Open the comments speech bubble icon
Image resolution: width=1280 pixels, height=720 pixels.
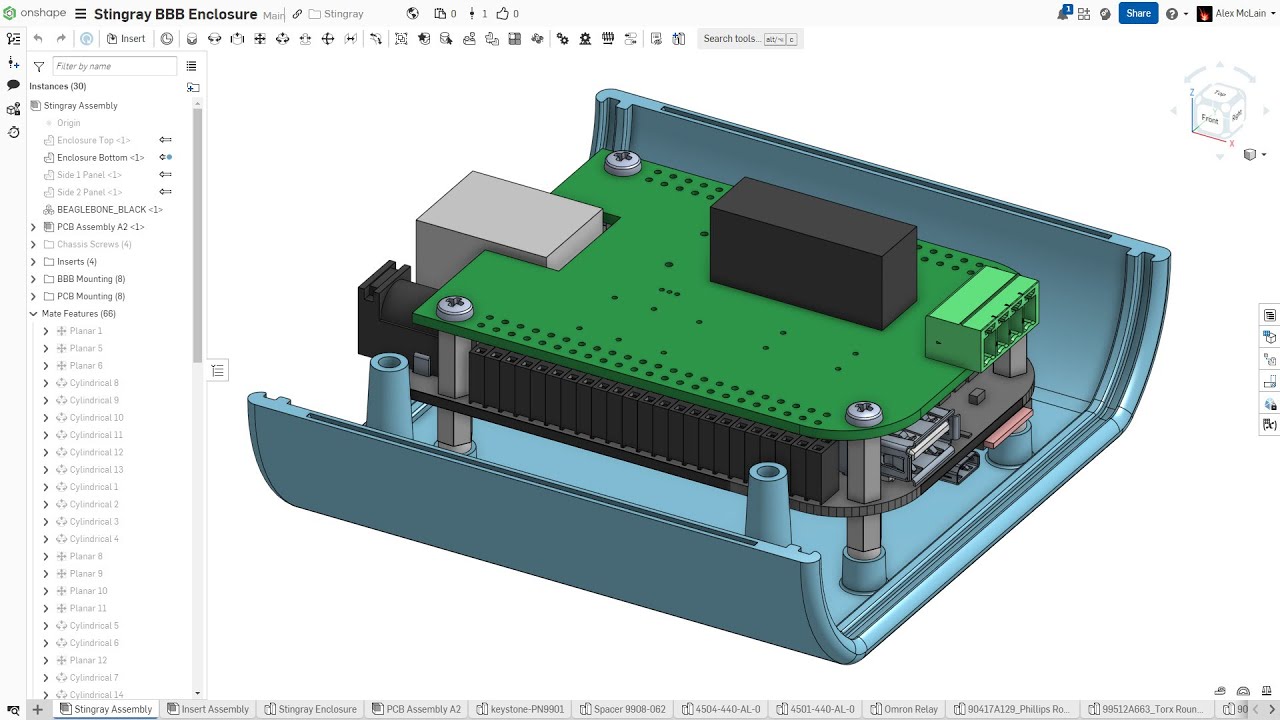(13, 85)
